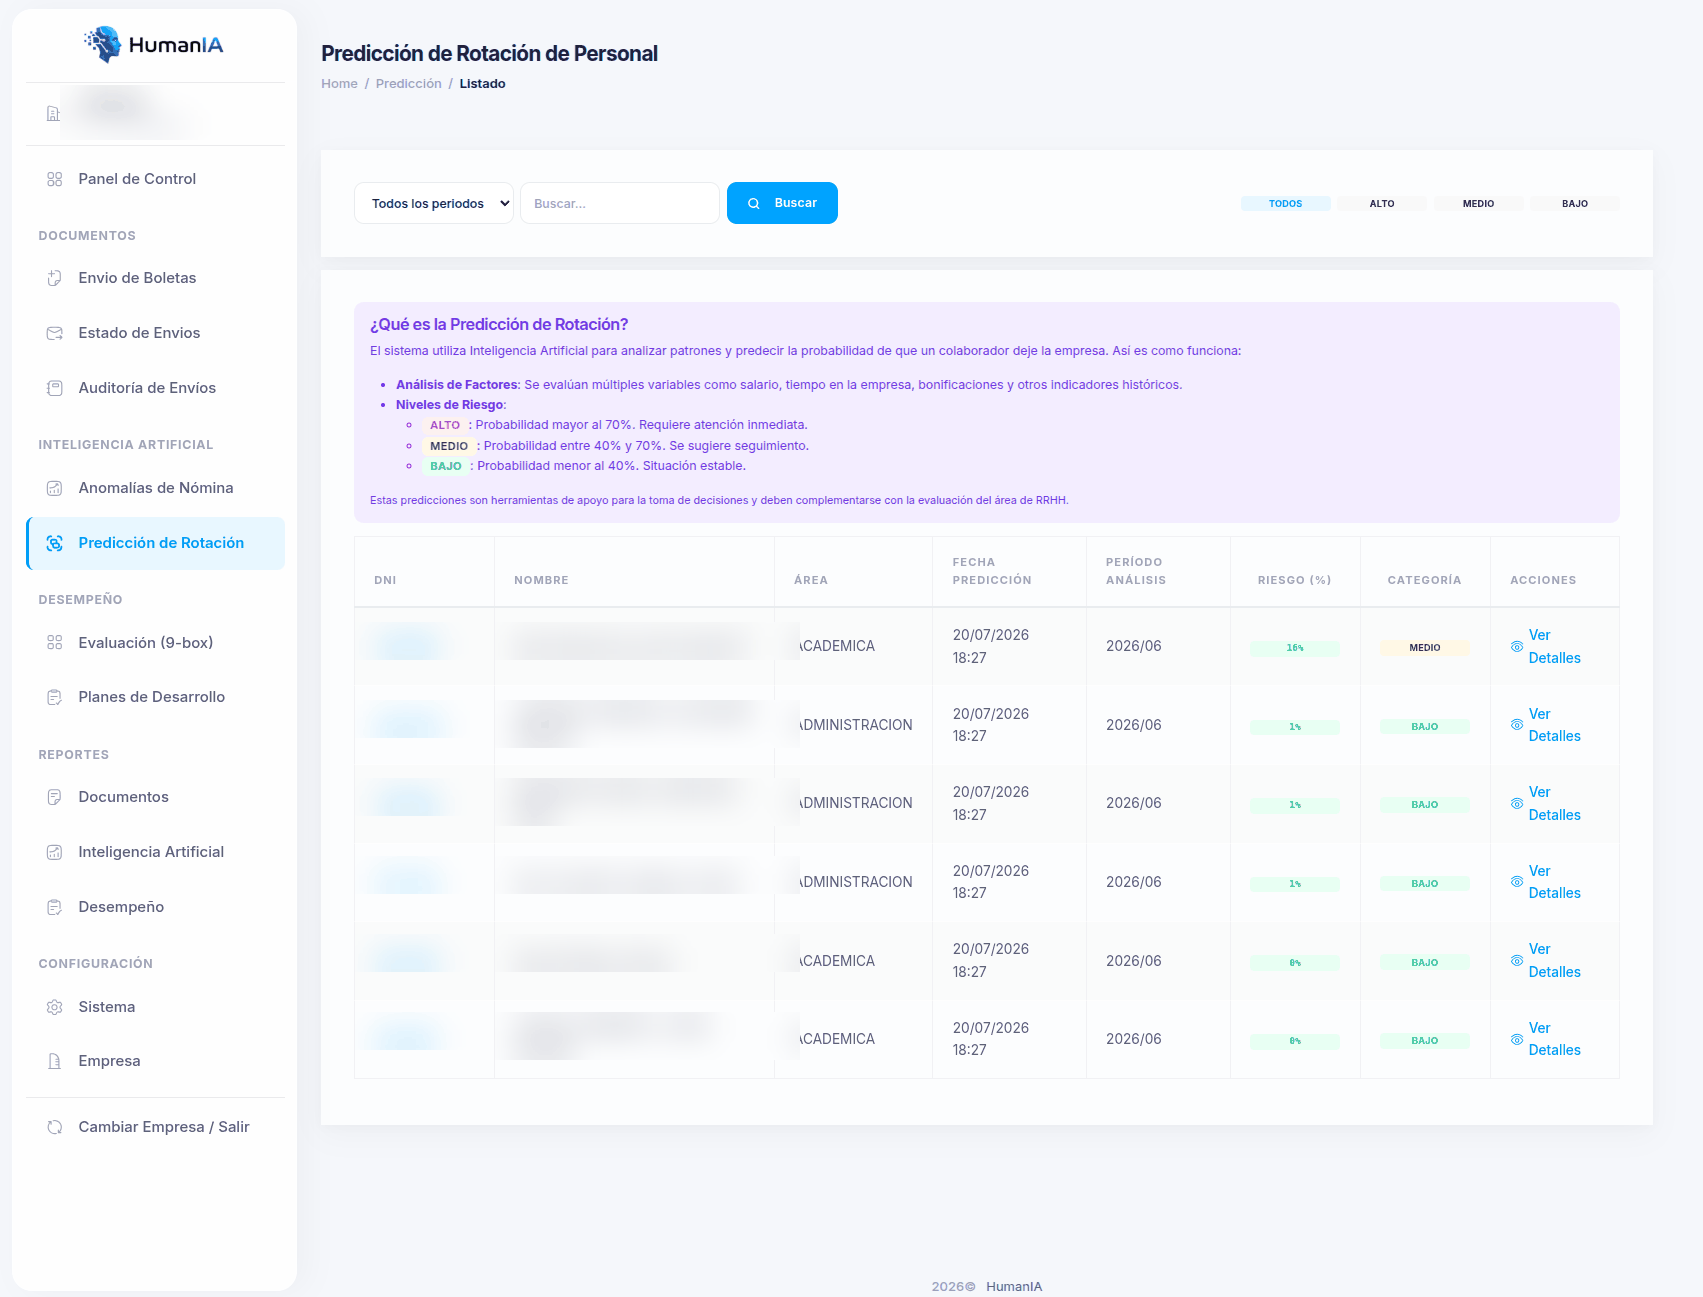Click the Sistema gear icon
The image size is (1703, 1297).
[55, 1007]
